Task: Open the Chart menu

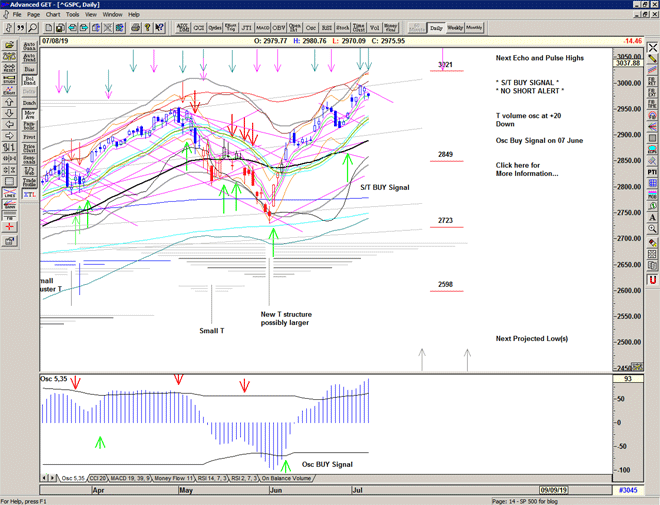Action: [53, 15]
